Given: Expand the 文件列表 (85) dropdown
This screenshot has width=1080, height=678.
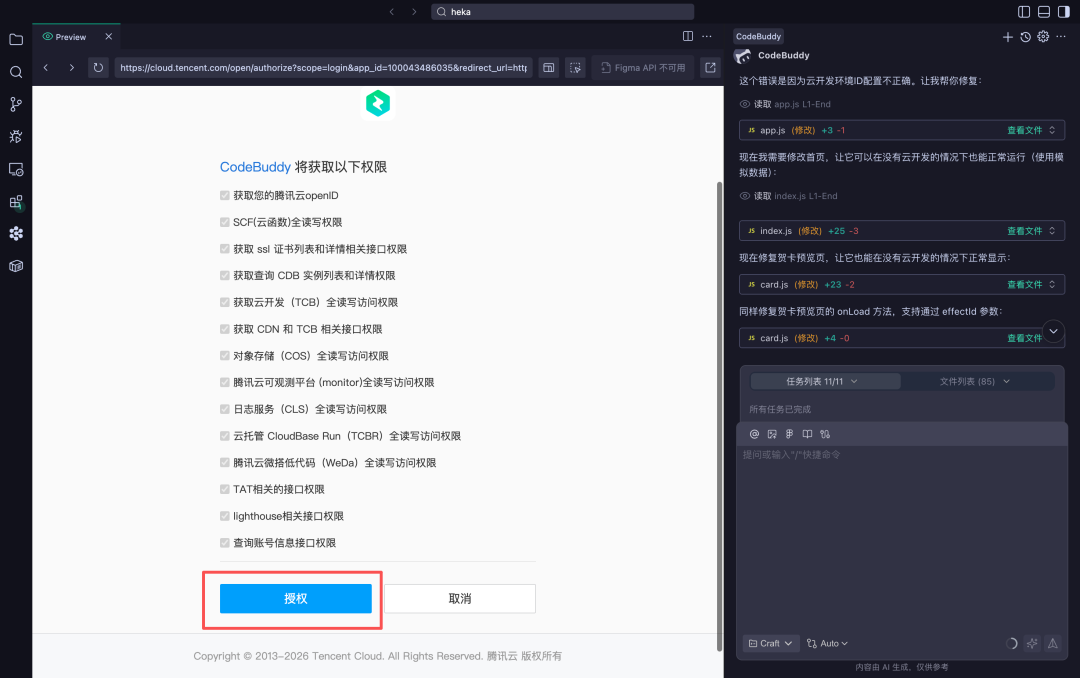Looking at the screenshot, I should click(x=977, y=380).
